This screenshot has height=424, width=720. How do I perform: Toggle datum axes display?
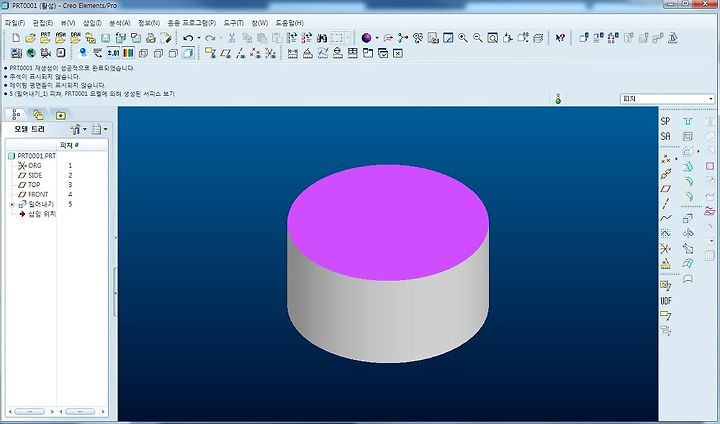coord(240,53)
